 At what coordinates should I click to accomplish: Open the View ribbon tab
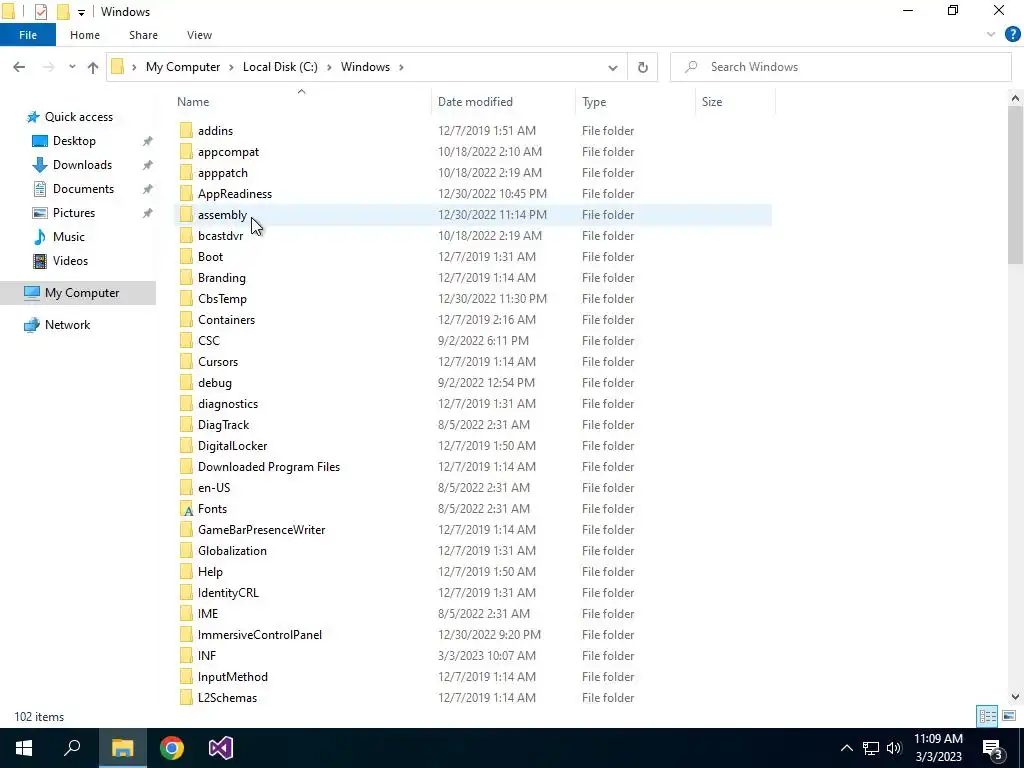point(199,35)
